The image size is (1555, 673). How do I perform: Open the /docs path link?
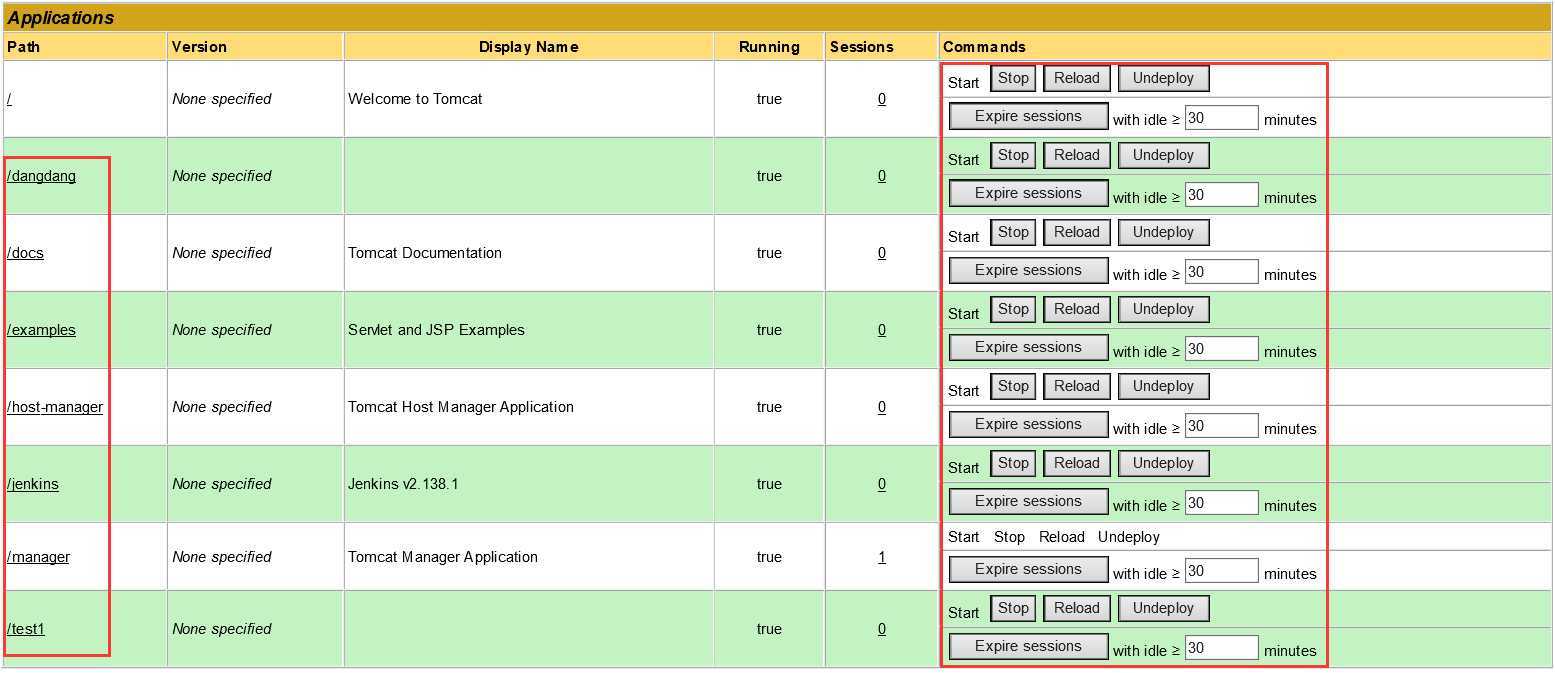click(x=26, y=253)
